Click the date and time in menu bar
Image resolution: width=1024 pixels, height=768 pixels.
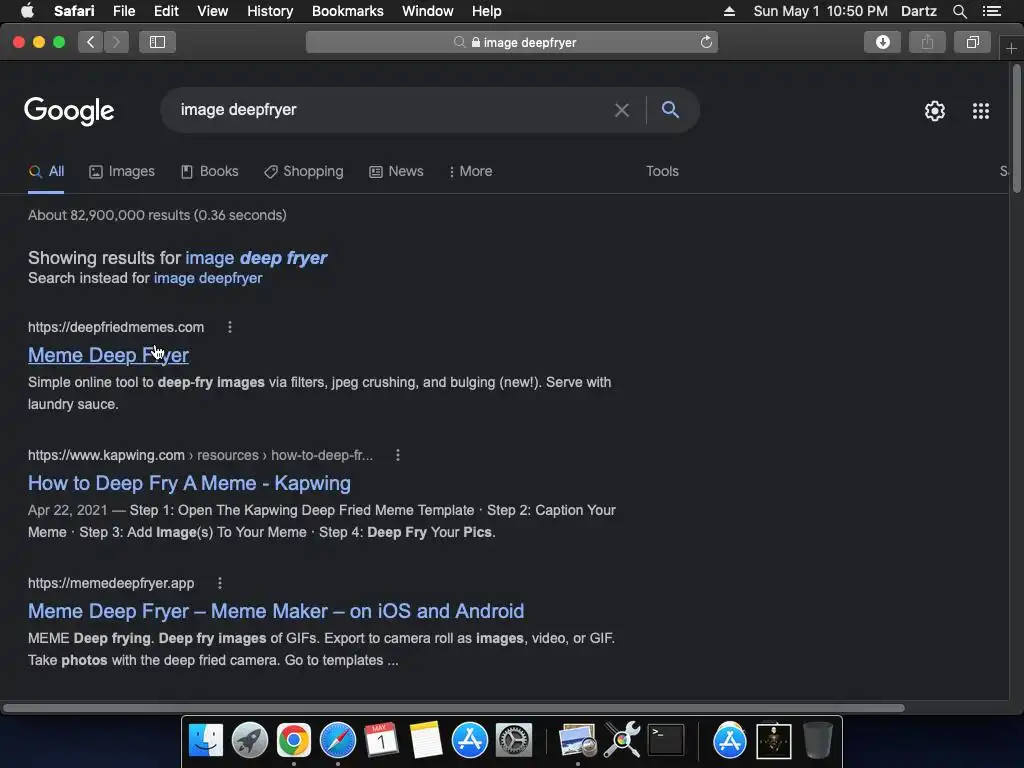pyautogui.click(x=820, y=11)
